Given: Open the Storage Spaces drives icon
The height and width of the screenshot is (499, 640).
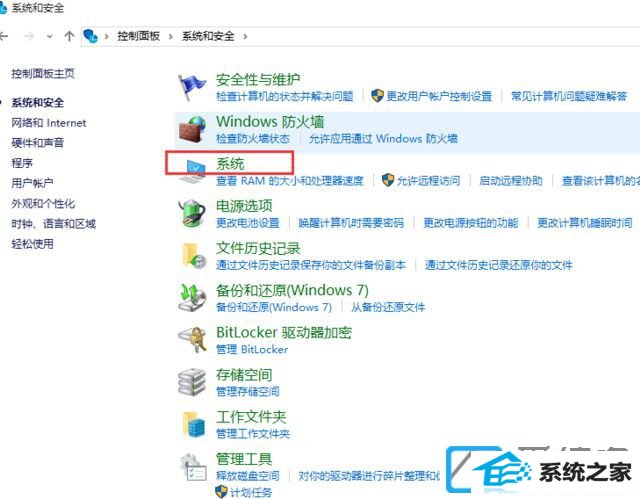Looking at the screenshot, I should 192,382.
